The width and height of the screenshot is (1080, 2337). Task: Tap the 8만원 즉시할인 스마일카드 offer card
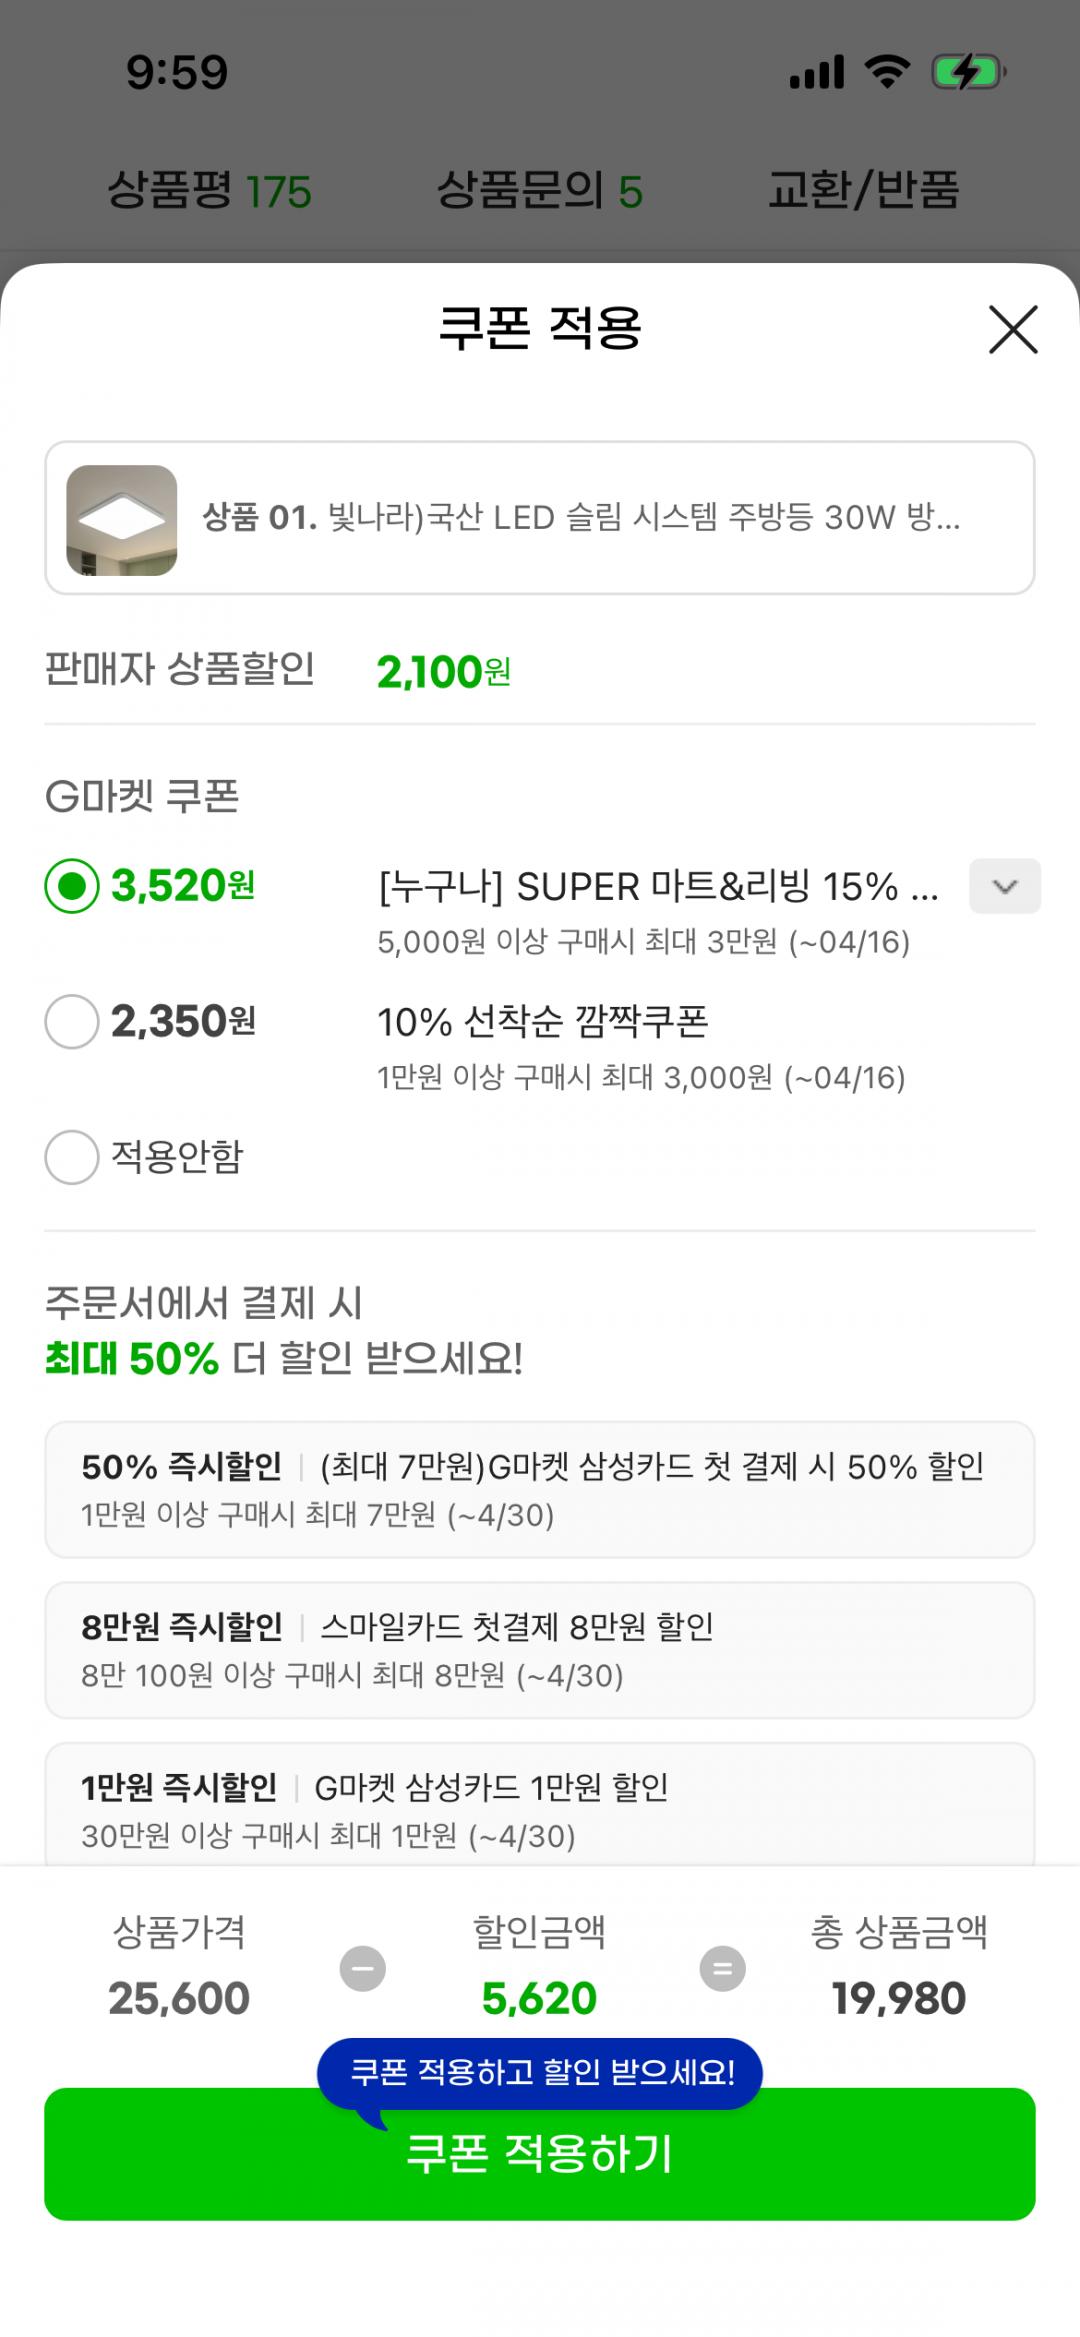[x=540, y=1650]
